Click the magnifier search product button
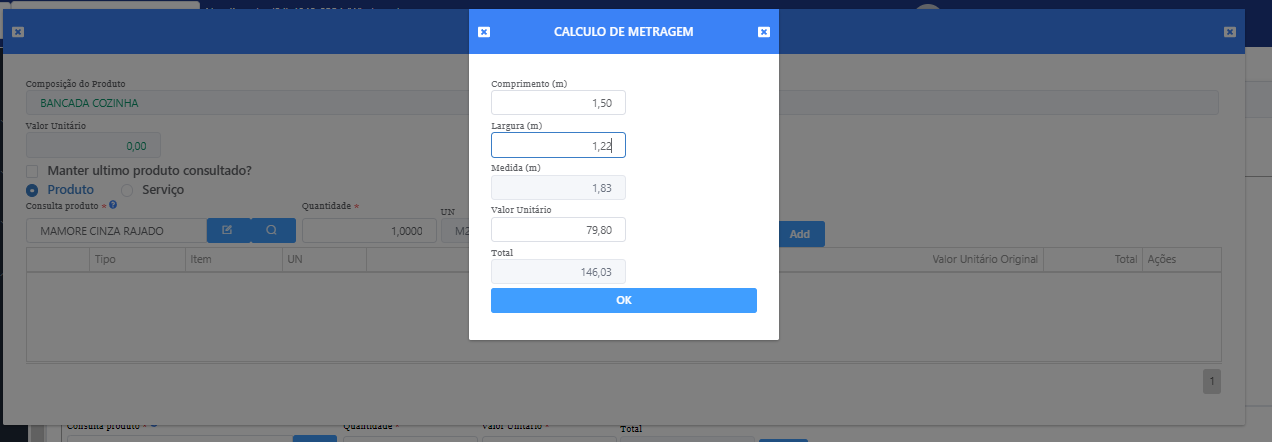Screen dimensions: 1272x442 pyautogui.click(x=273, y=231)
